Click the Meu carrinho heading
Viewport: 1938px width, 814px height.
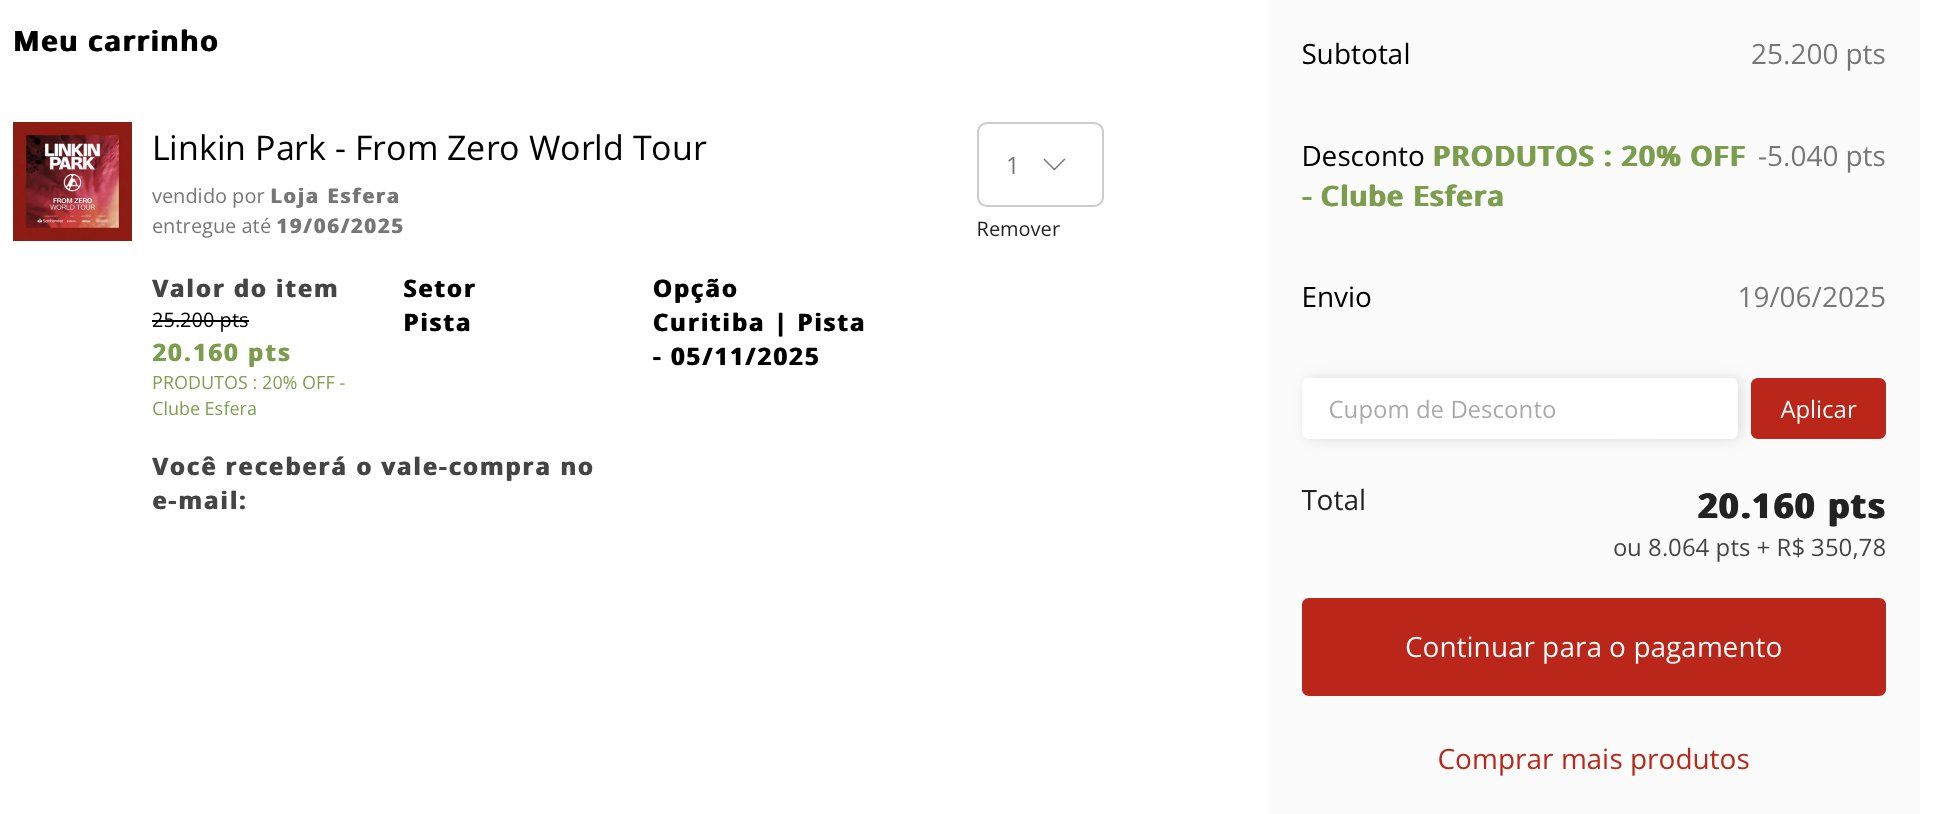(116, 41)
